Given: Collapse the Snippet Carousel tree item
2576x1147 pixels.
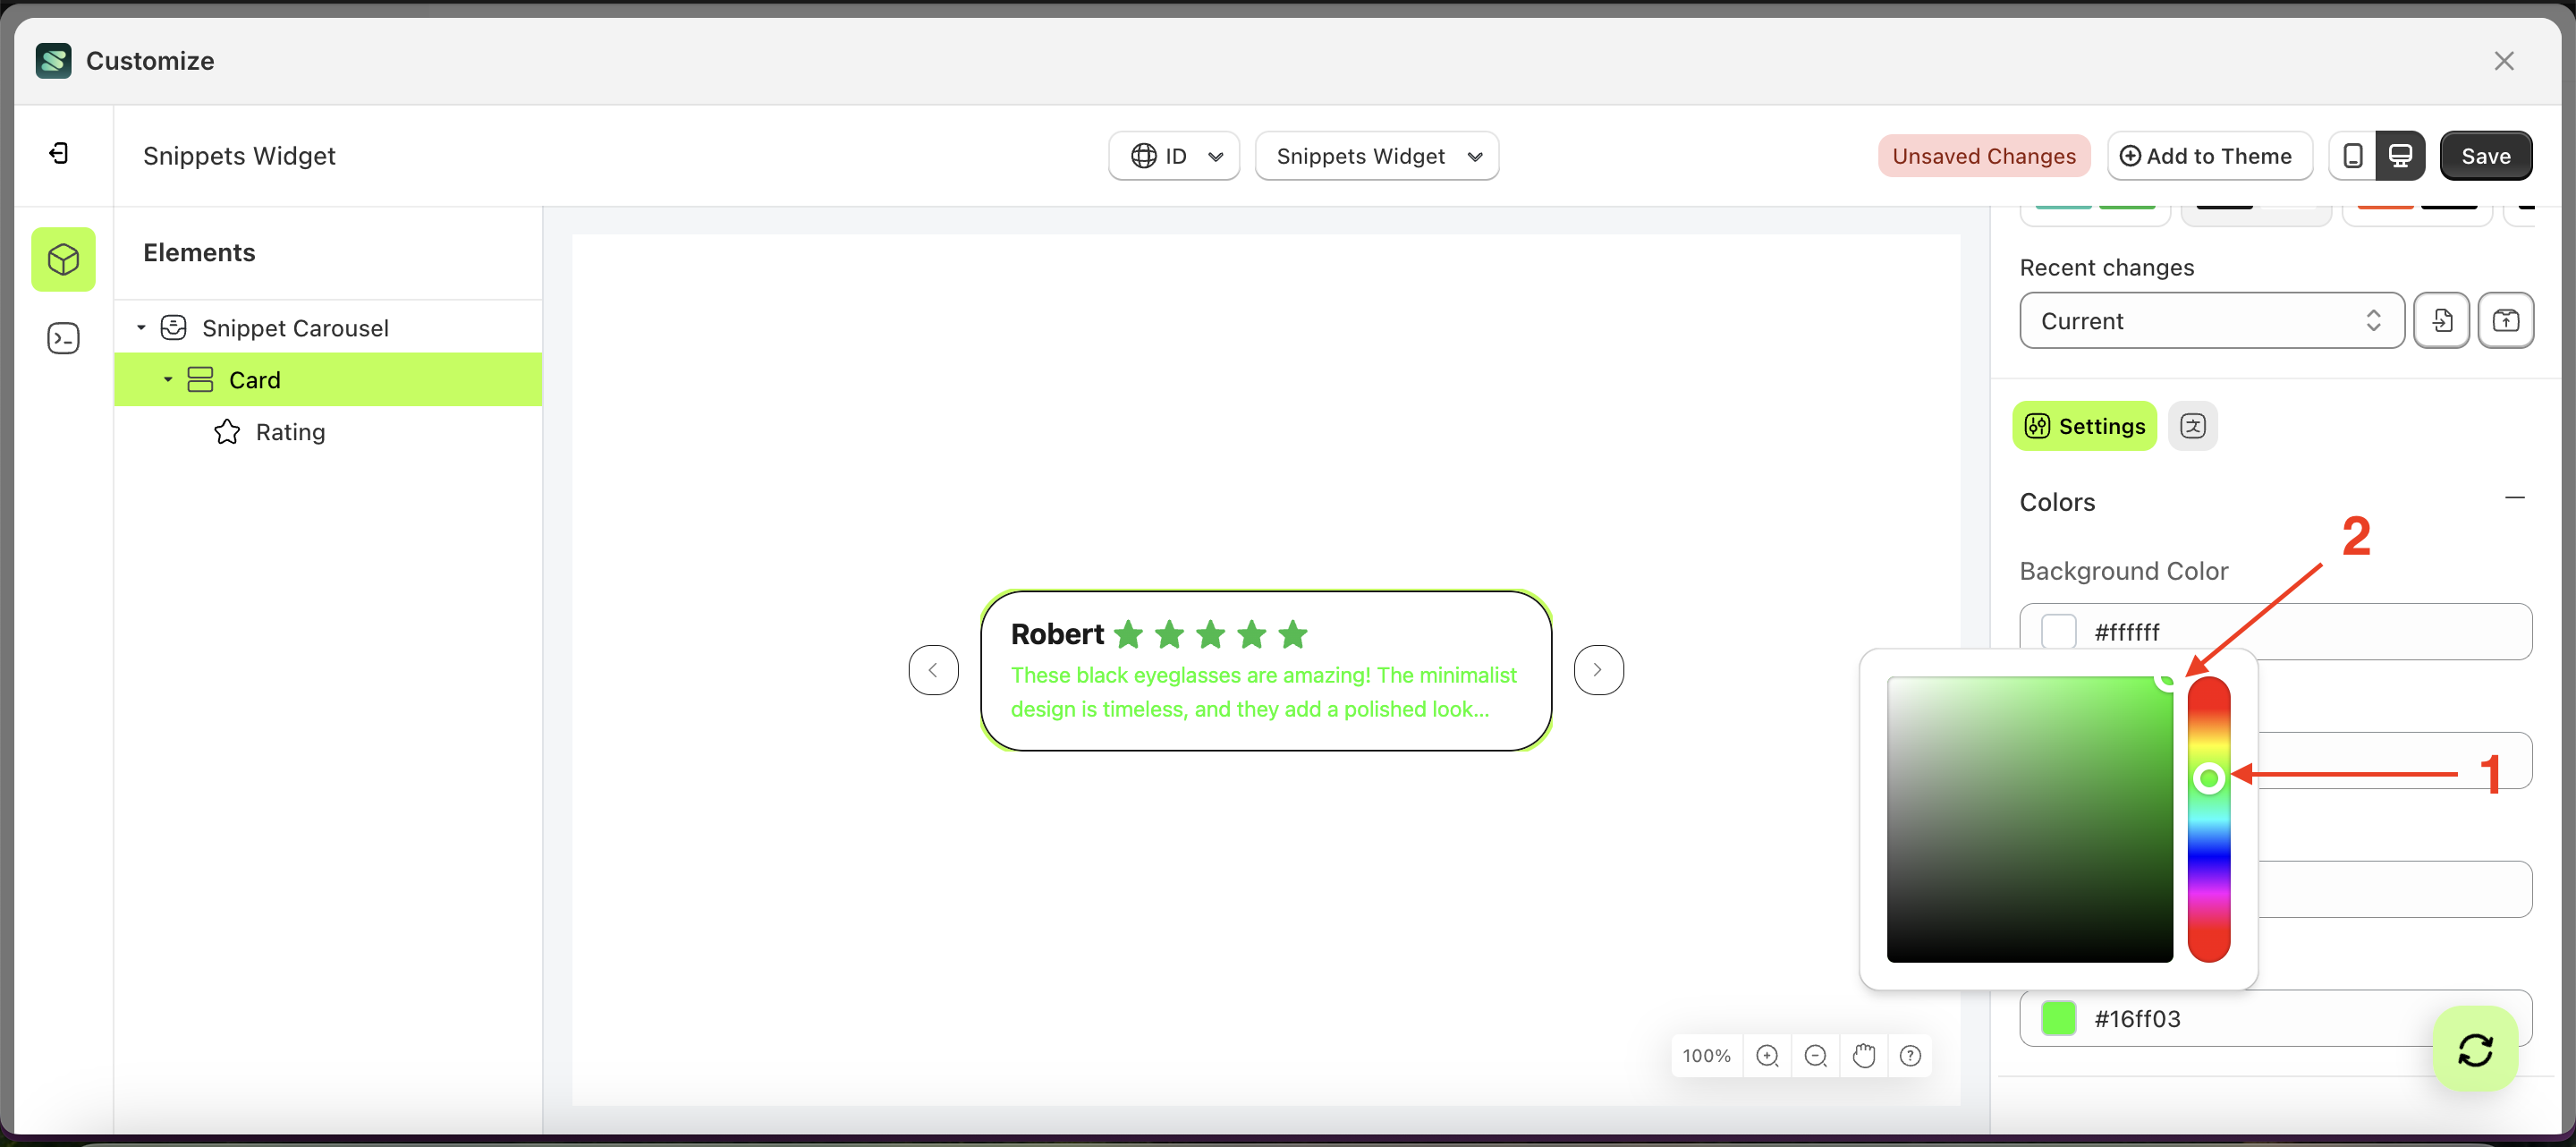Looking at the screenshot, I should (140, 327).
